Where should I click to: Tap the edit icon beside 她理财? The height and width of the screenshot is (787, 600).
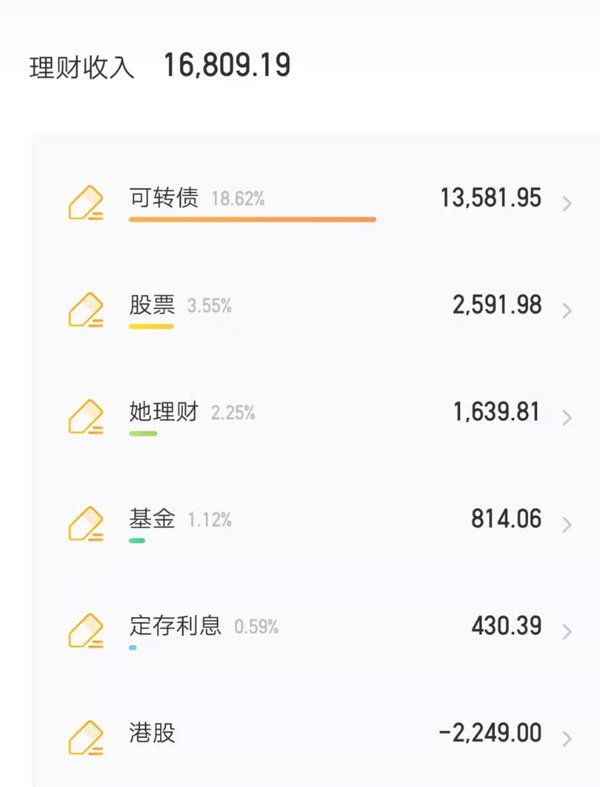[x=86, y=417]
